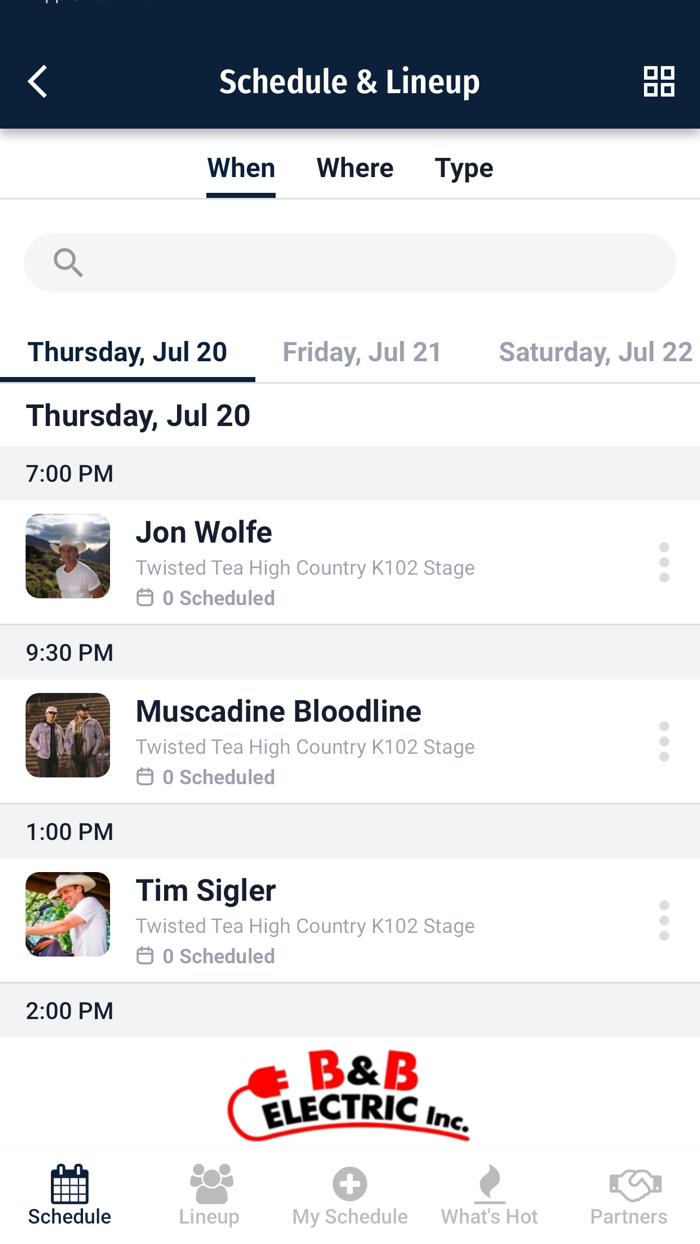Tap the search magnifier icon
Viewport: 700px width, 1244px height.
pos(67,262)
